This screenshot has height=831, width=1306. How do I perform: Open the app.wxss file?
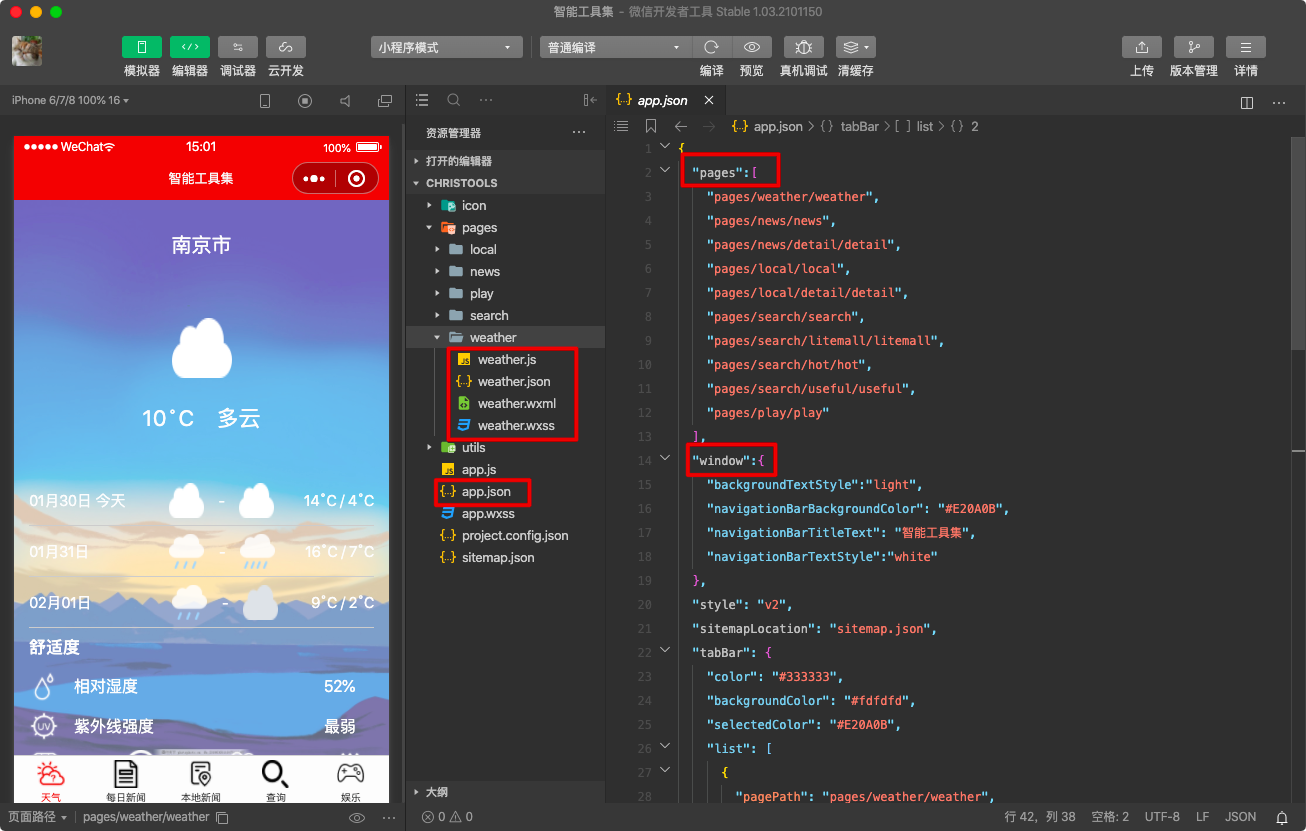click(505, 513)
